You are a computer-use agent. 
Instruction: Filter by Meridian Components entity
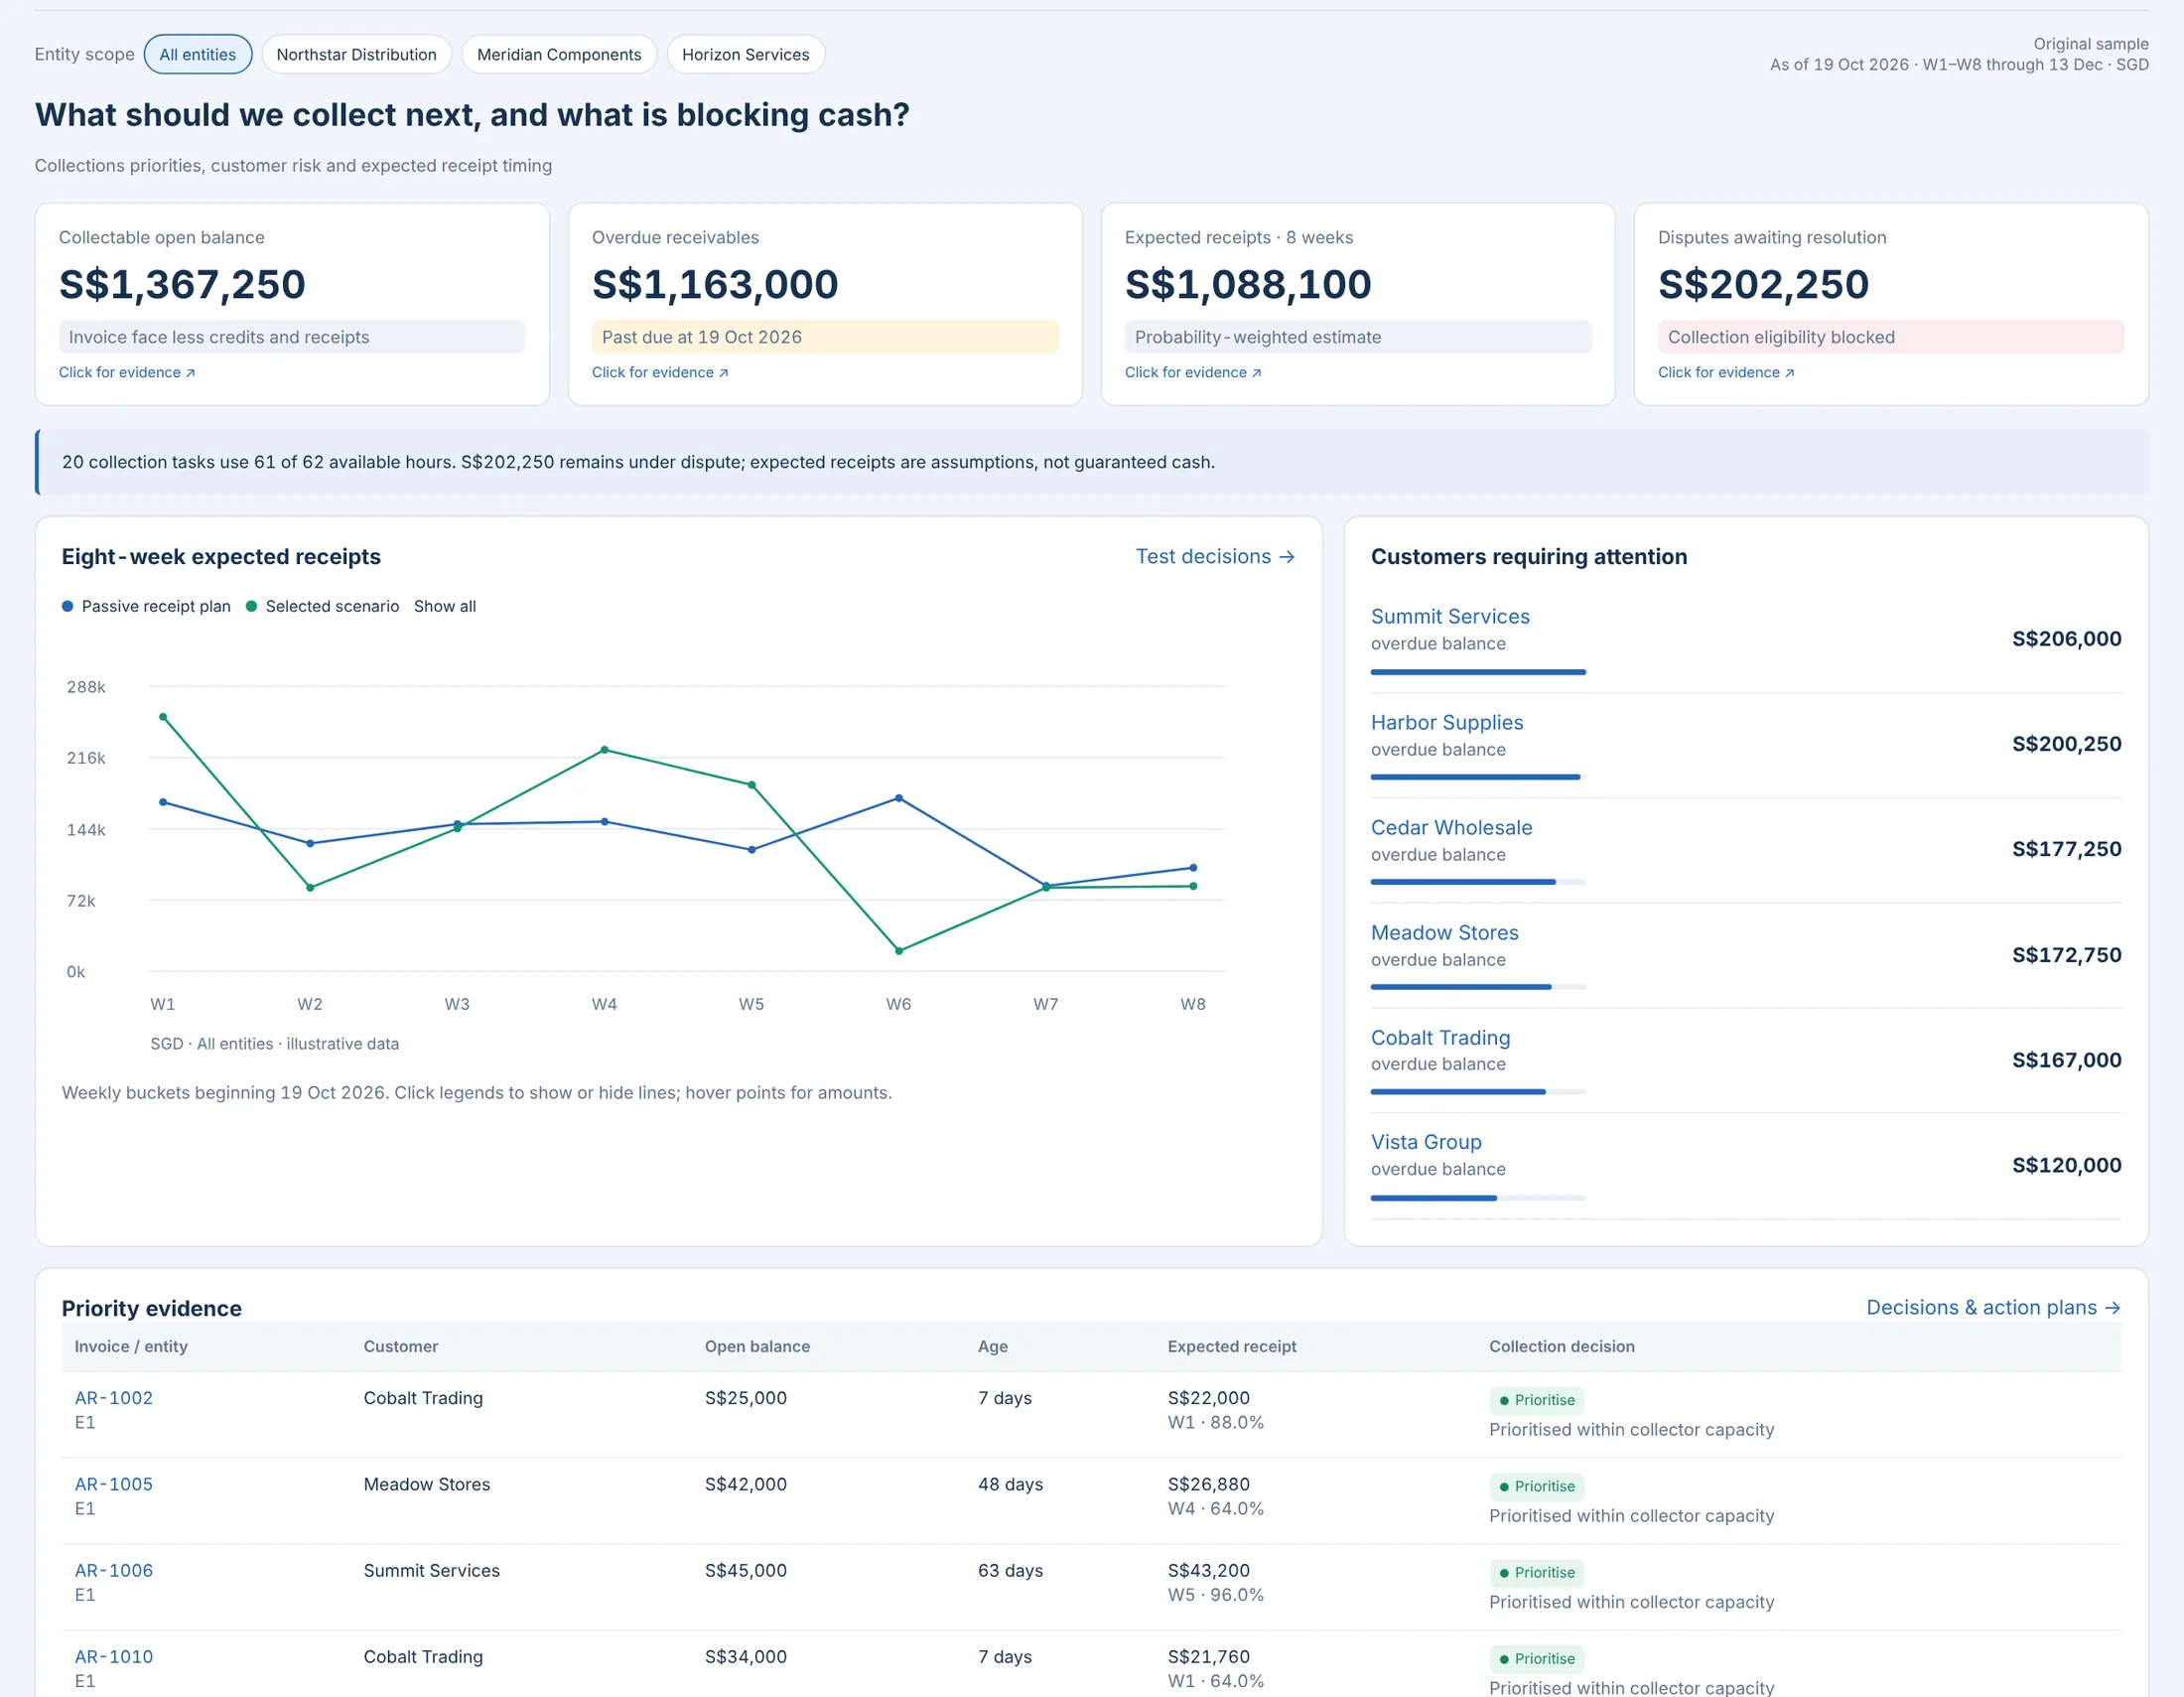(x=559, y=54)
